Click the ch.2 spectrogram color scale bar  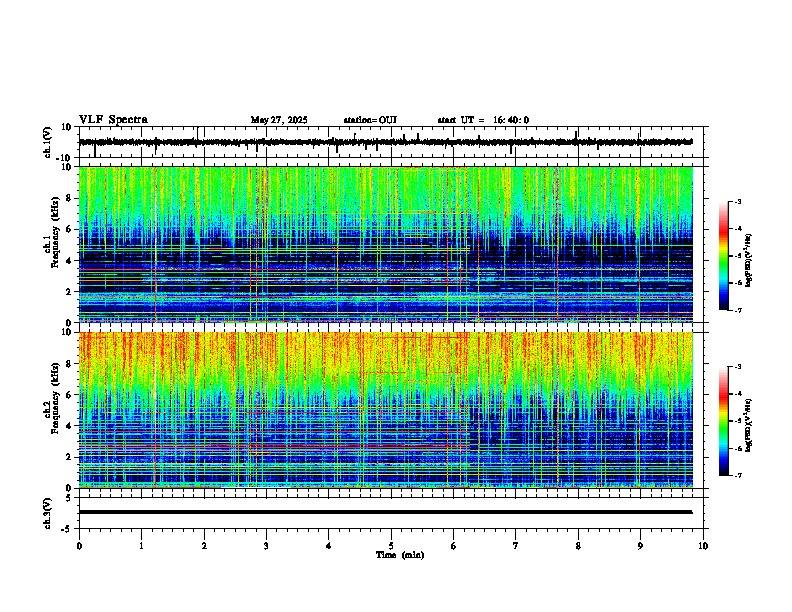724,421
